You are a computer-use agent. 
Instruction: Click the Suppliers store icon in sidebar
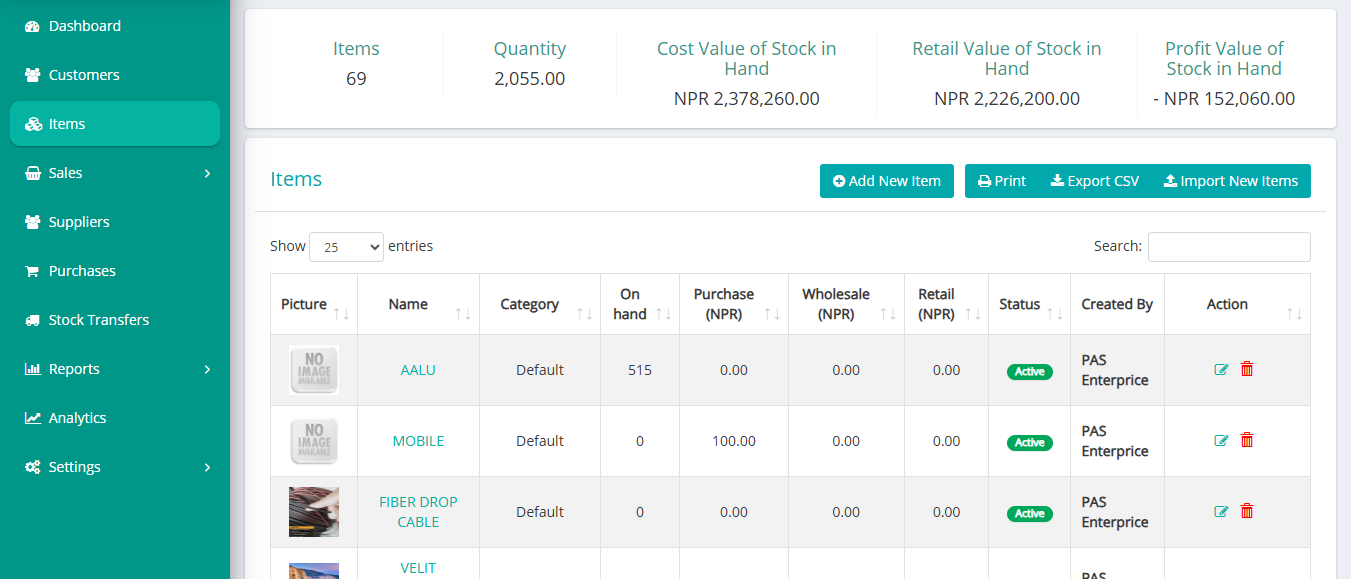pos(32,221)
